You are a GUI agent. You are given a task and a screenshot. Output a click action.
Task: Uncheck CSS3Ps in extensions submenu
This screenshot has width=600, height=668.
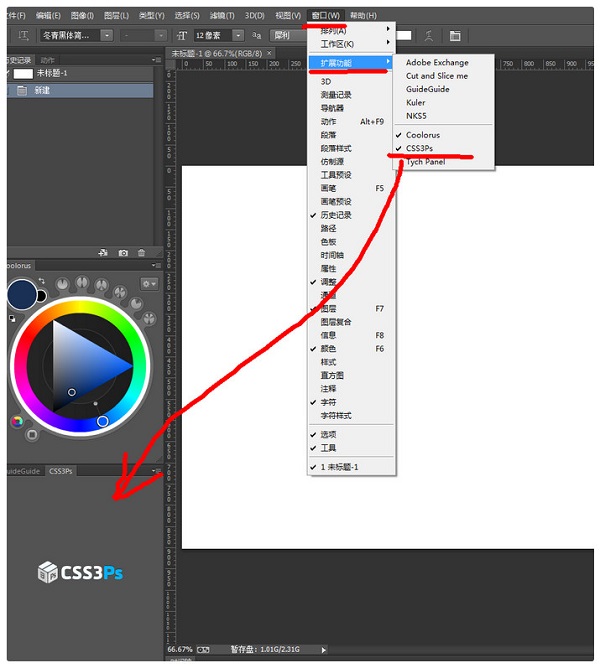pos(443,148)
